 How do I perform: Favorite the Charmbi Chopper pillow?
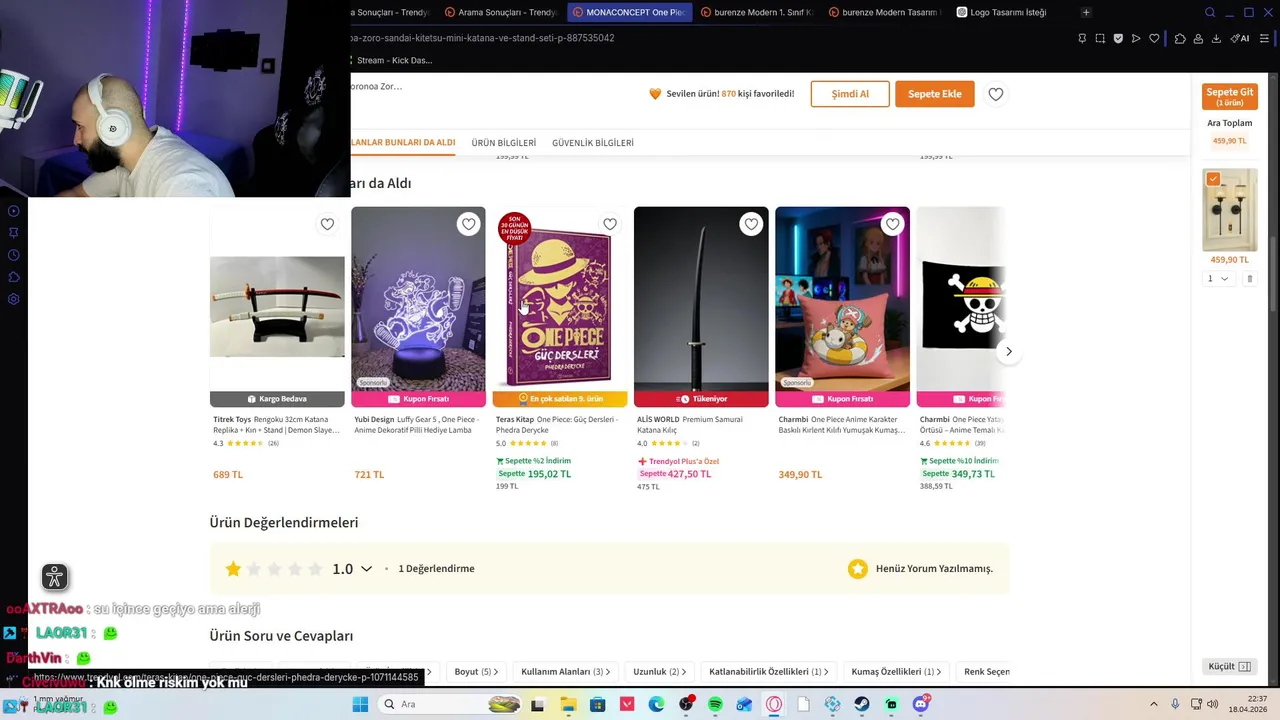pos(892,224)
